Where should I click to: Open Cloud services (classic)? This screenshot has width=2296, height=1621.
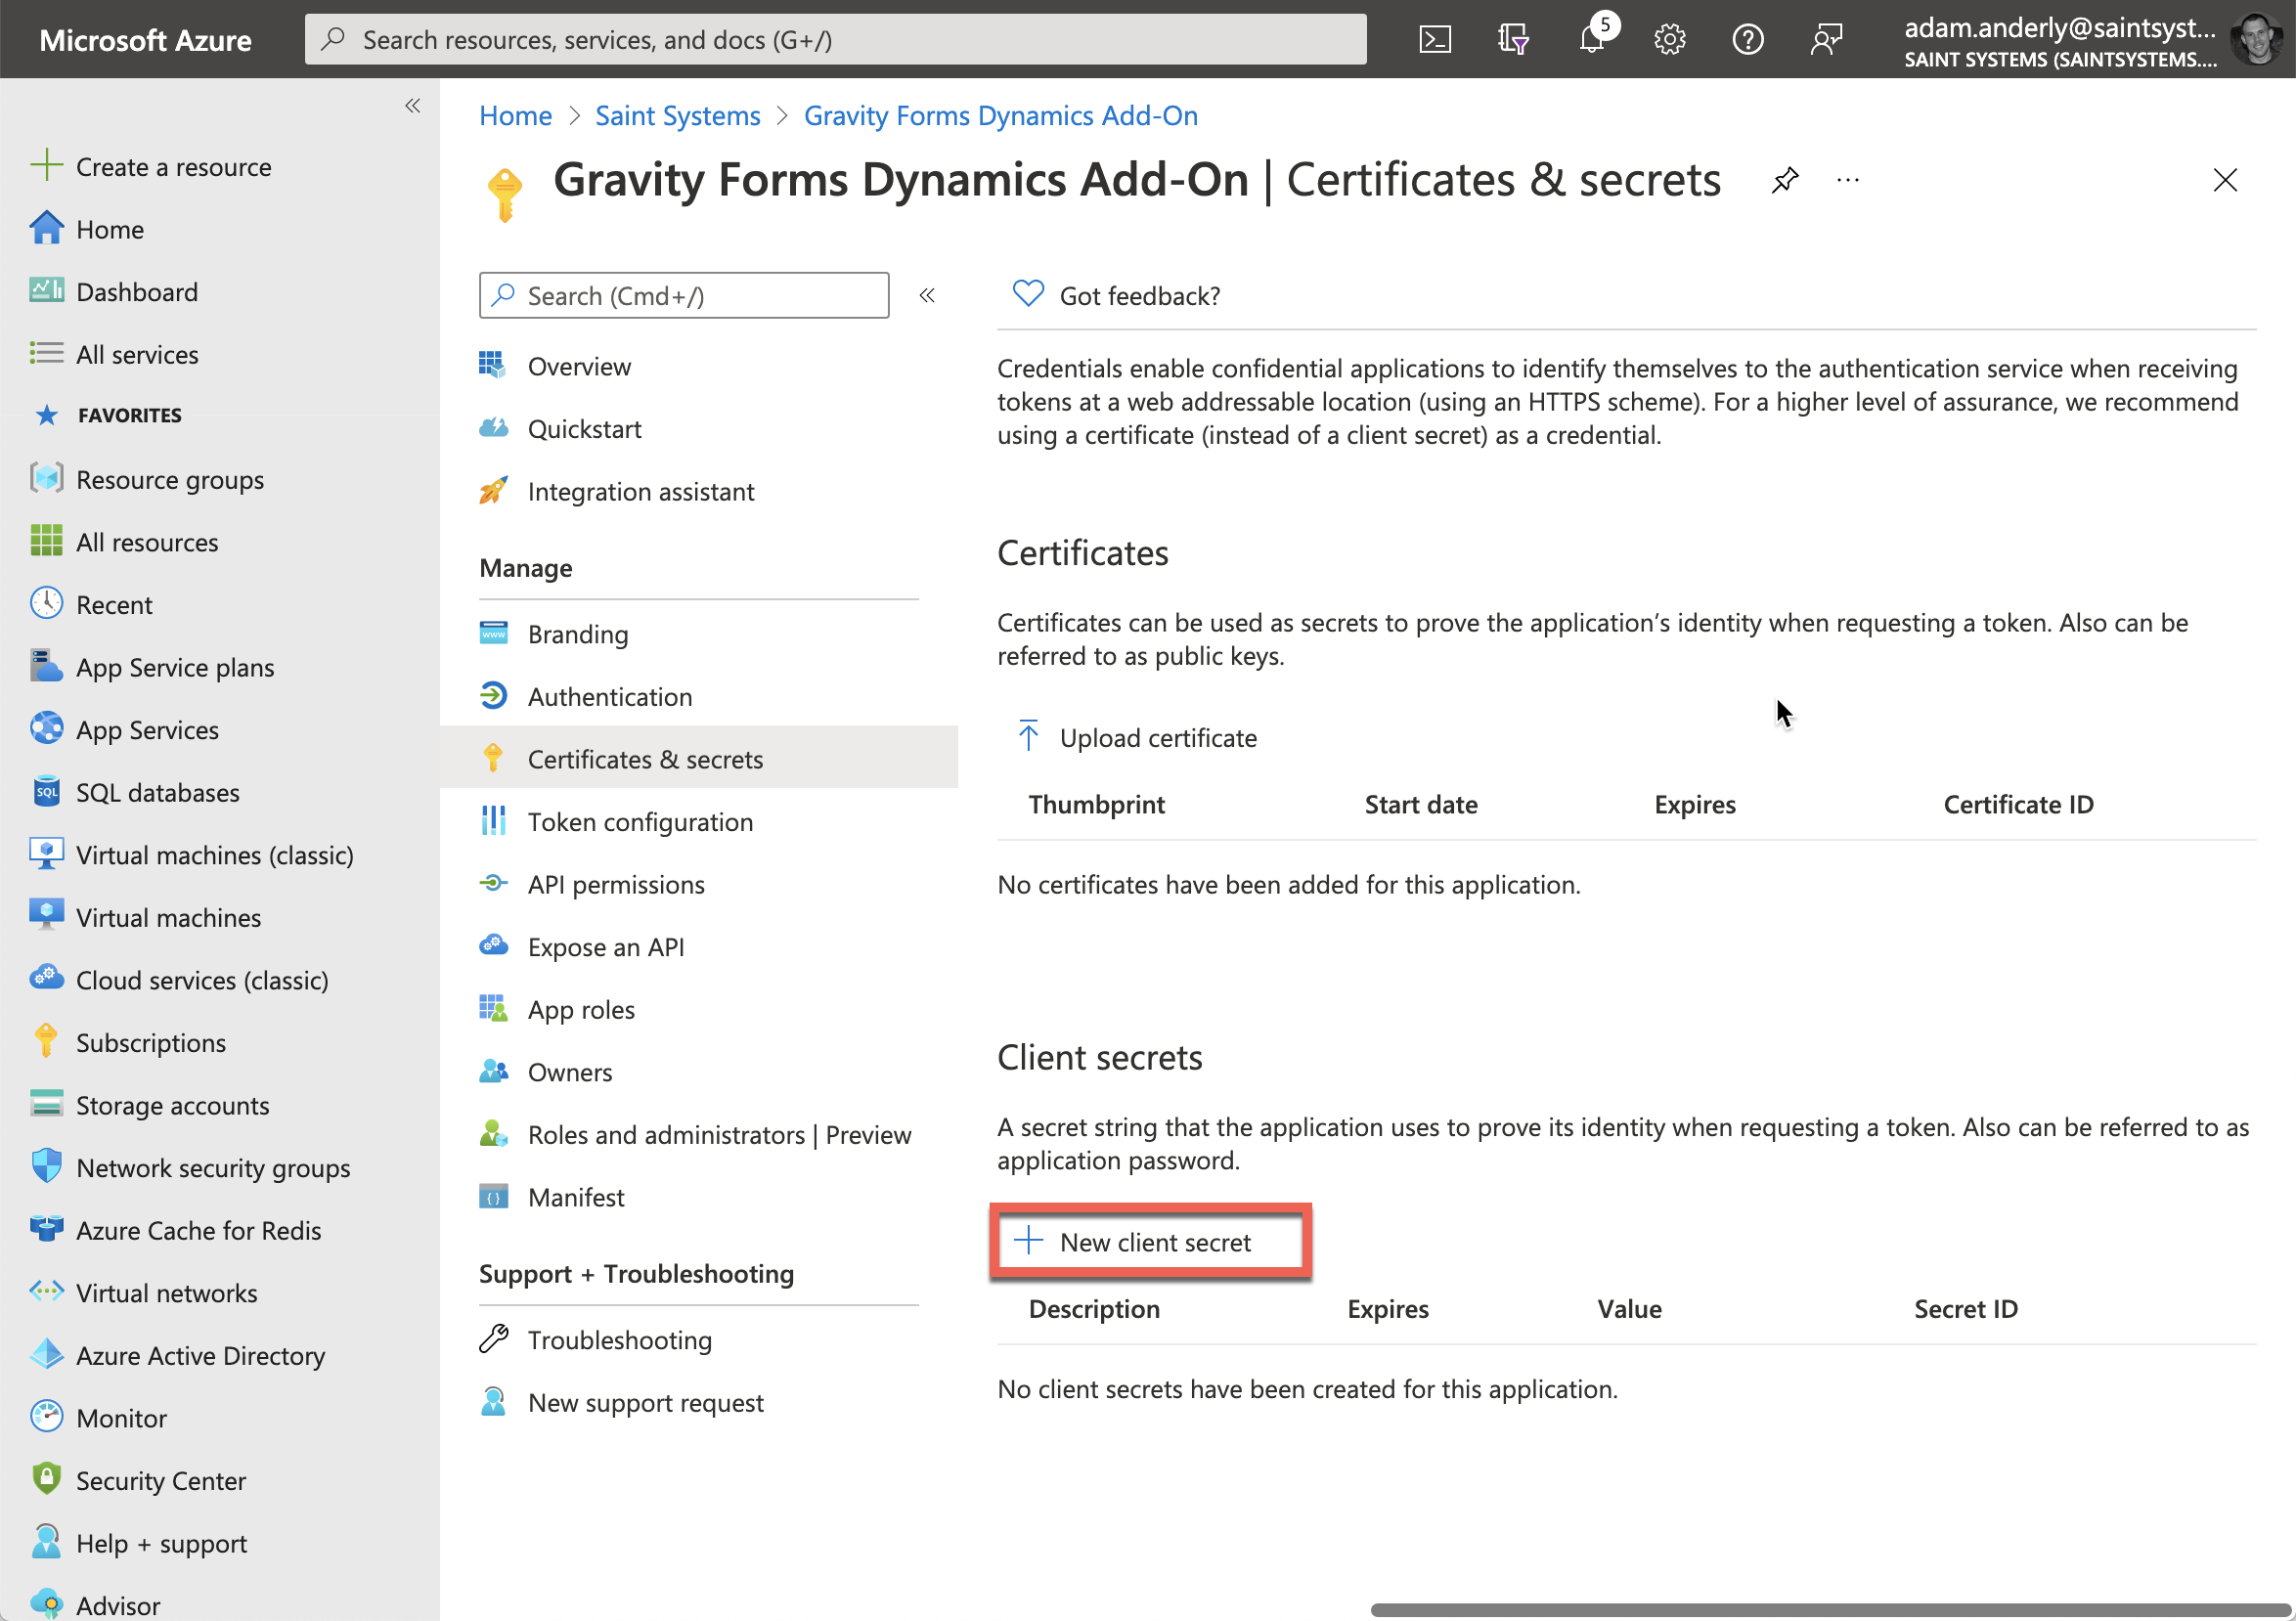tap(180, 981)
